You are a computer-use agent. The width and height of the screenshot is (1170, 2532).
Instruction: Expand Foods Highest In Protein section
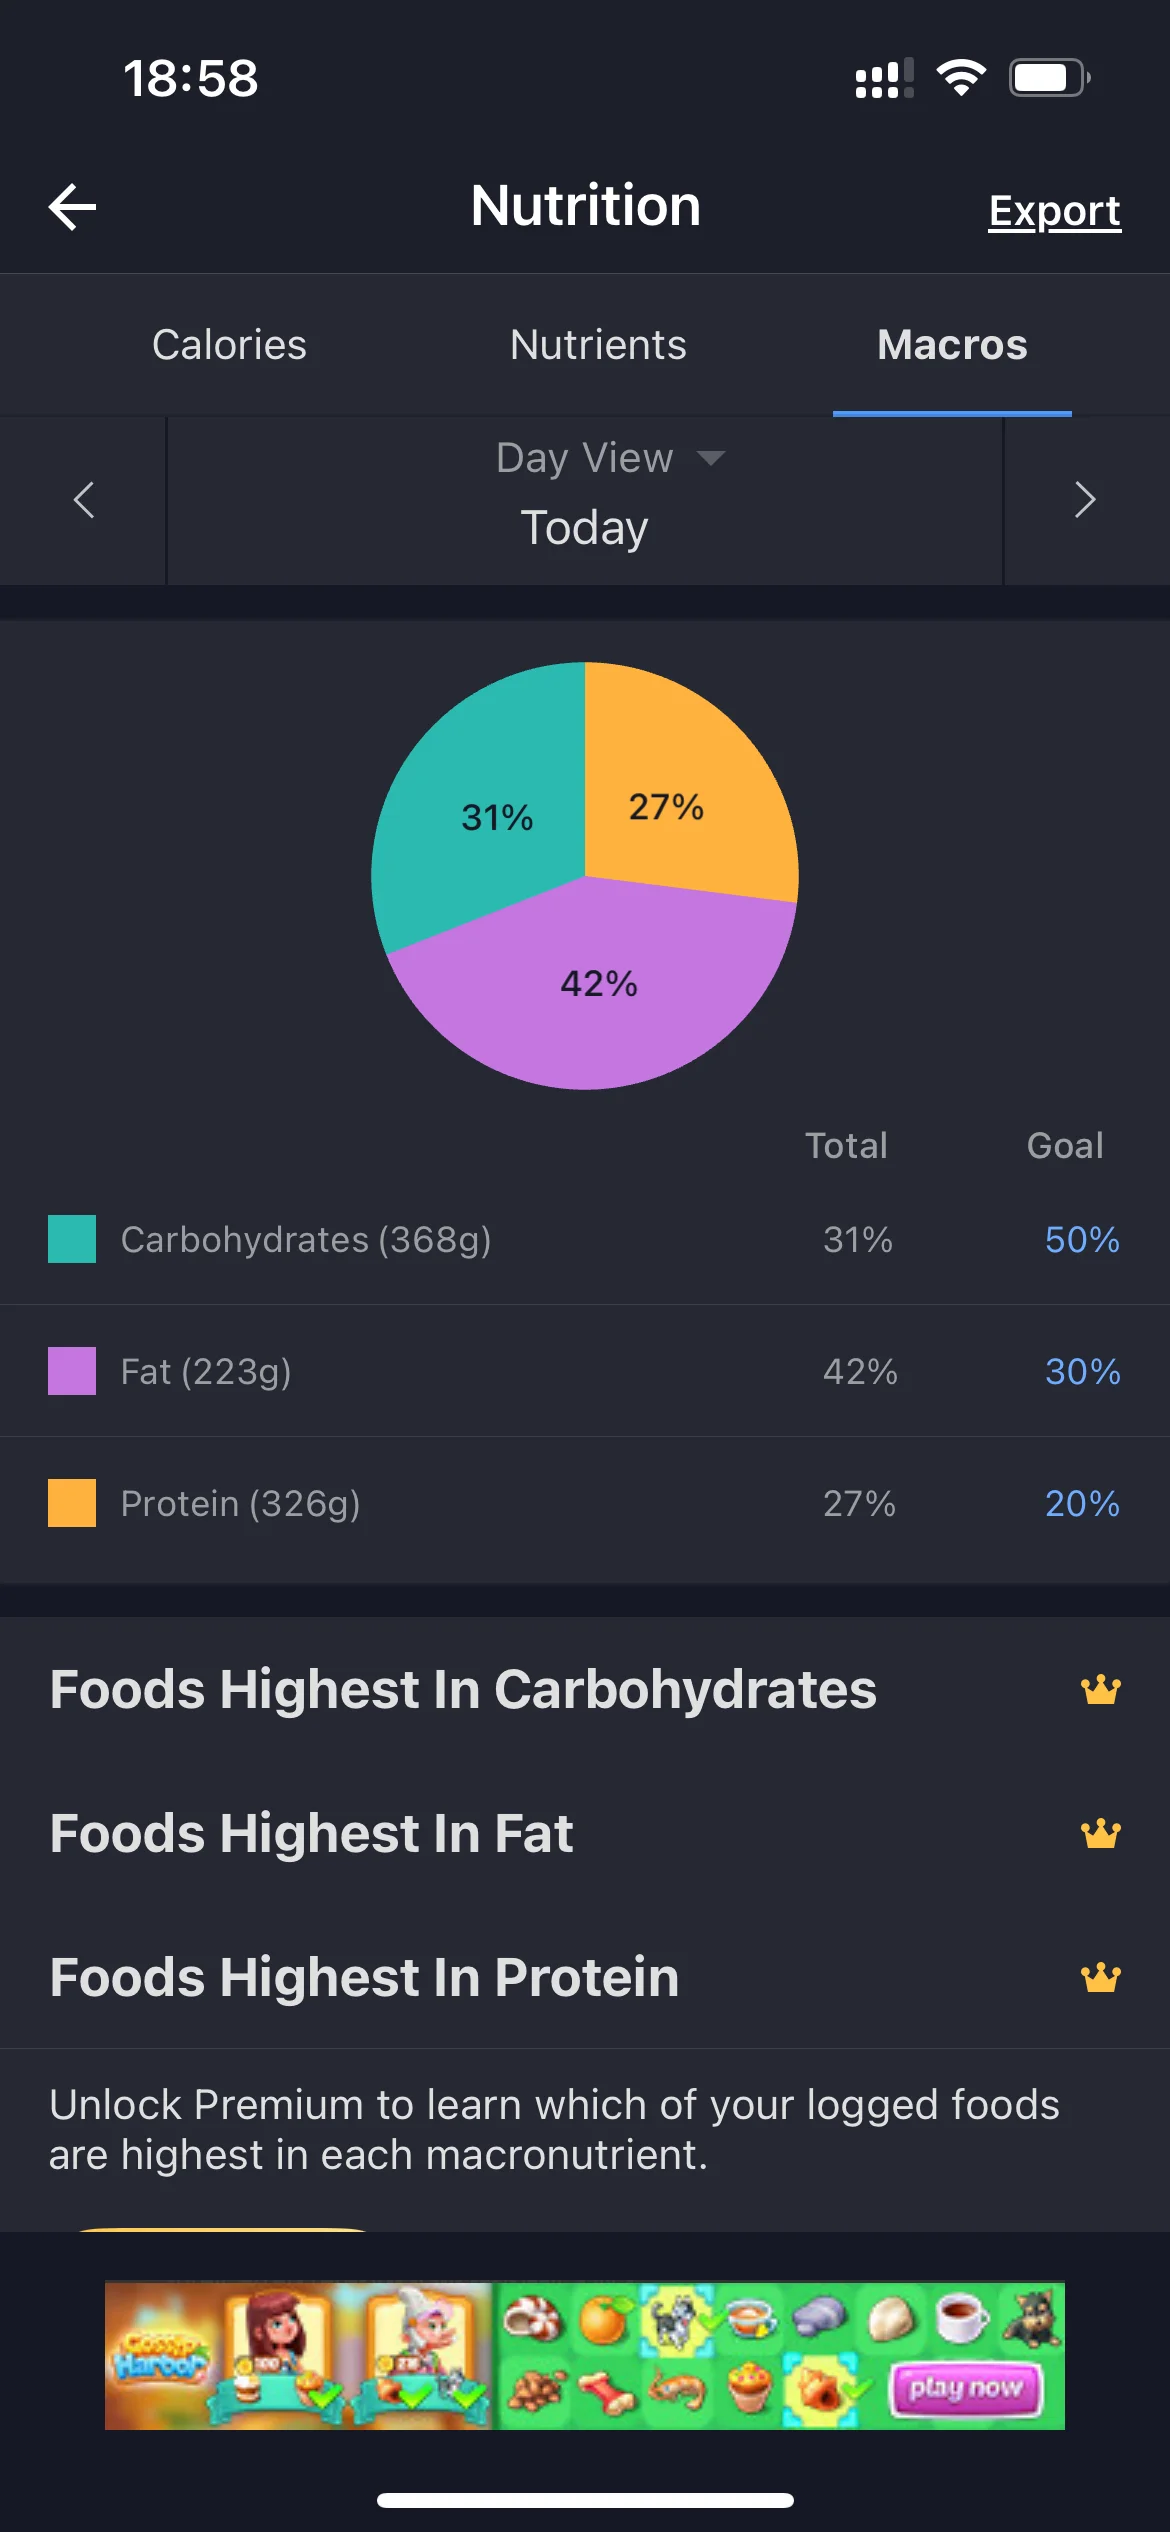pyautogui.click(x=585, y=1978)
